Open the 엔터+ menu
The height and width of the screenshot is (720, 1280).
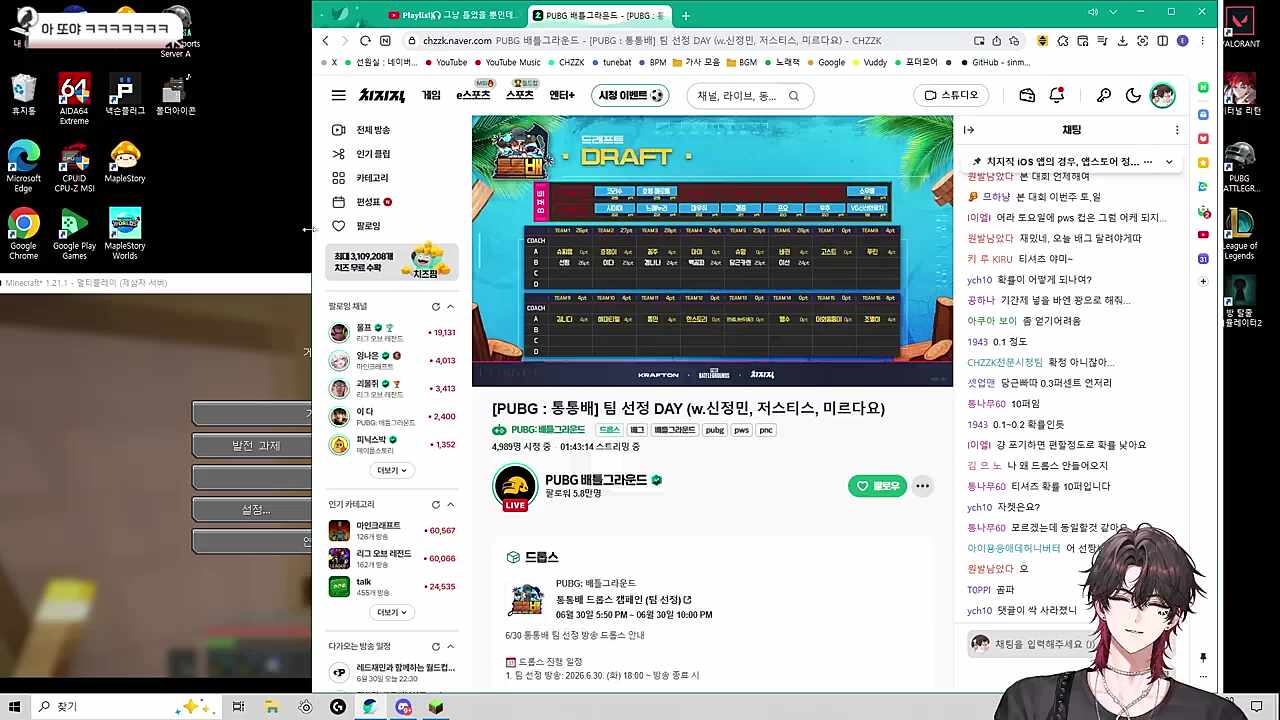click(x=562, y=95)
